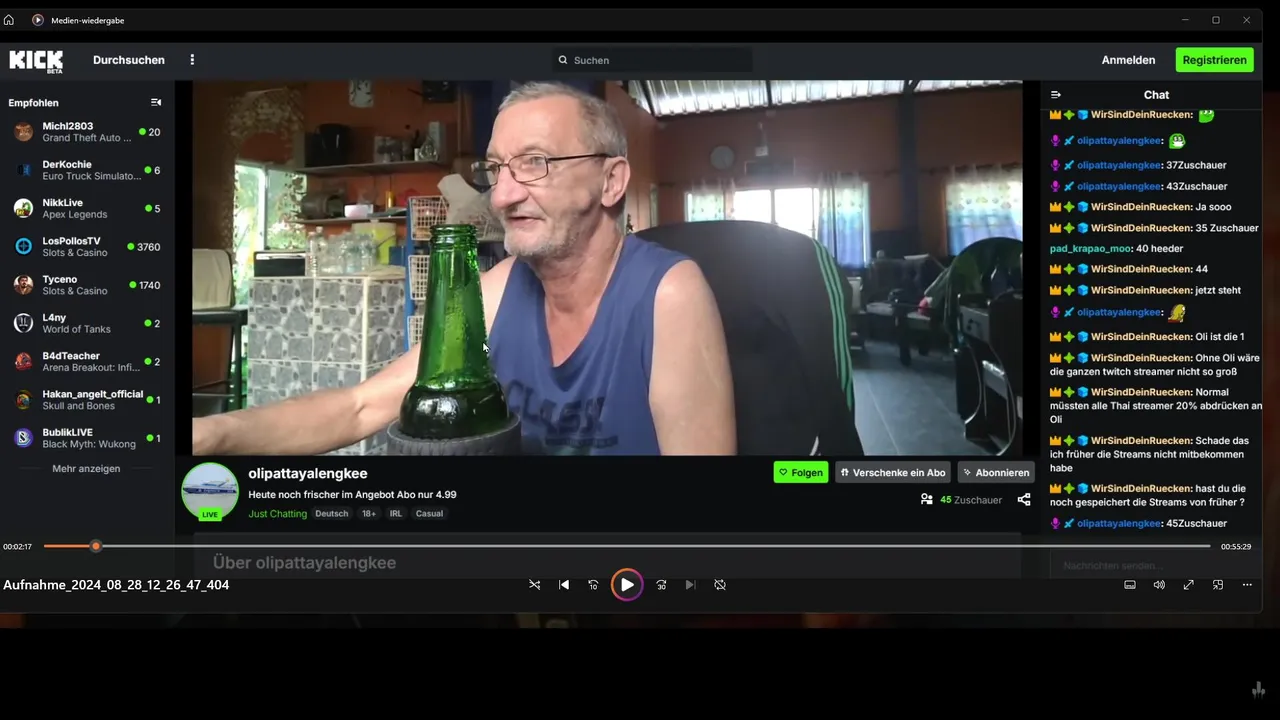Toggle repeat mode in the media player
The width and height of the screenshot is (1280, 720).
(x=720, y=585)
